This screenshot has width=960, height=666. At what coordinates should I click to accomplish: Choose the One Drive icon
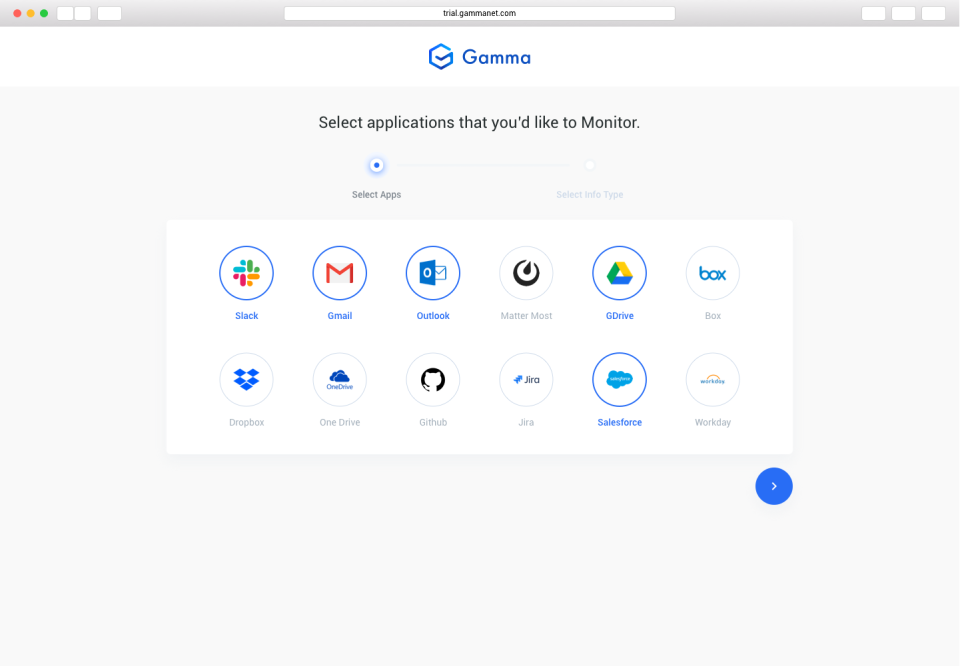(x=340, y=380)
